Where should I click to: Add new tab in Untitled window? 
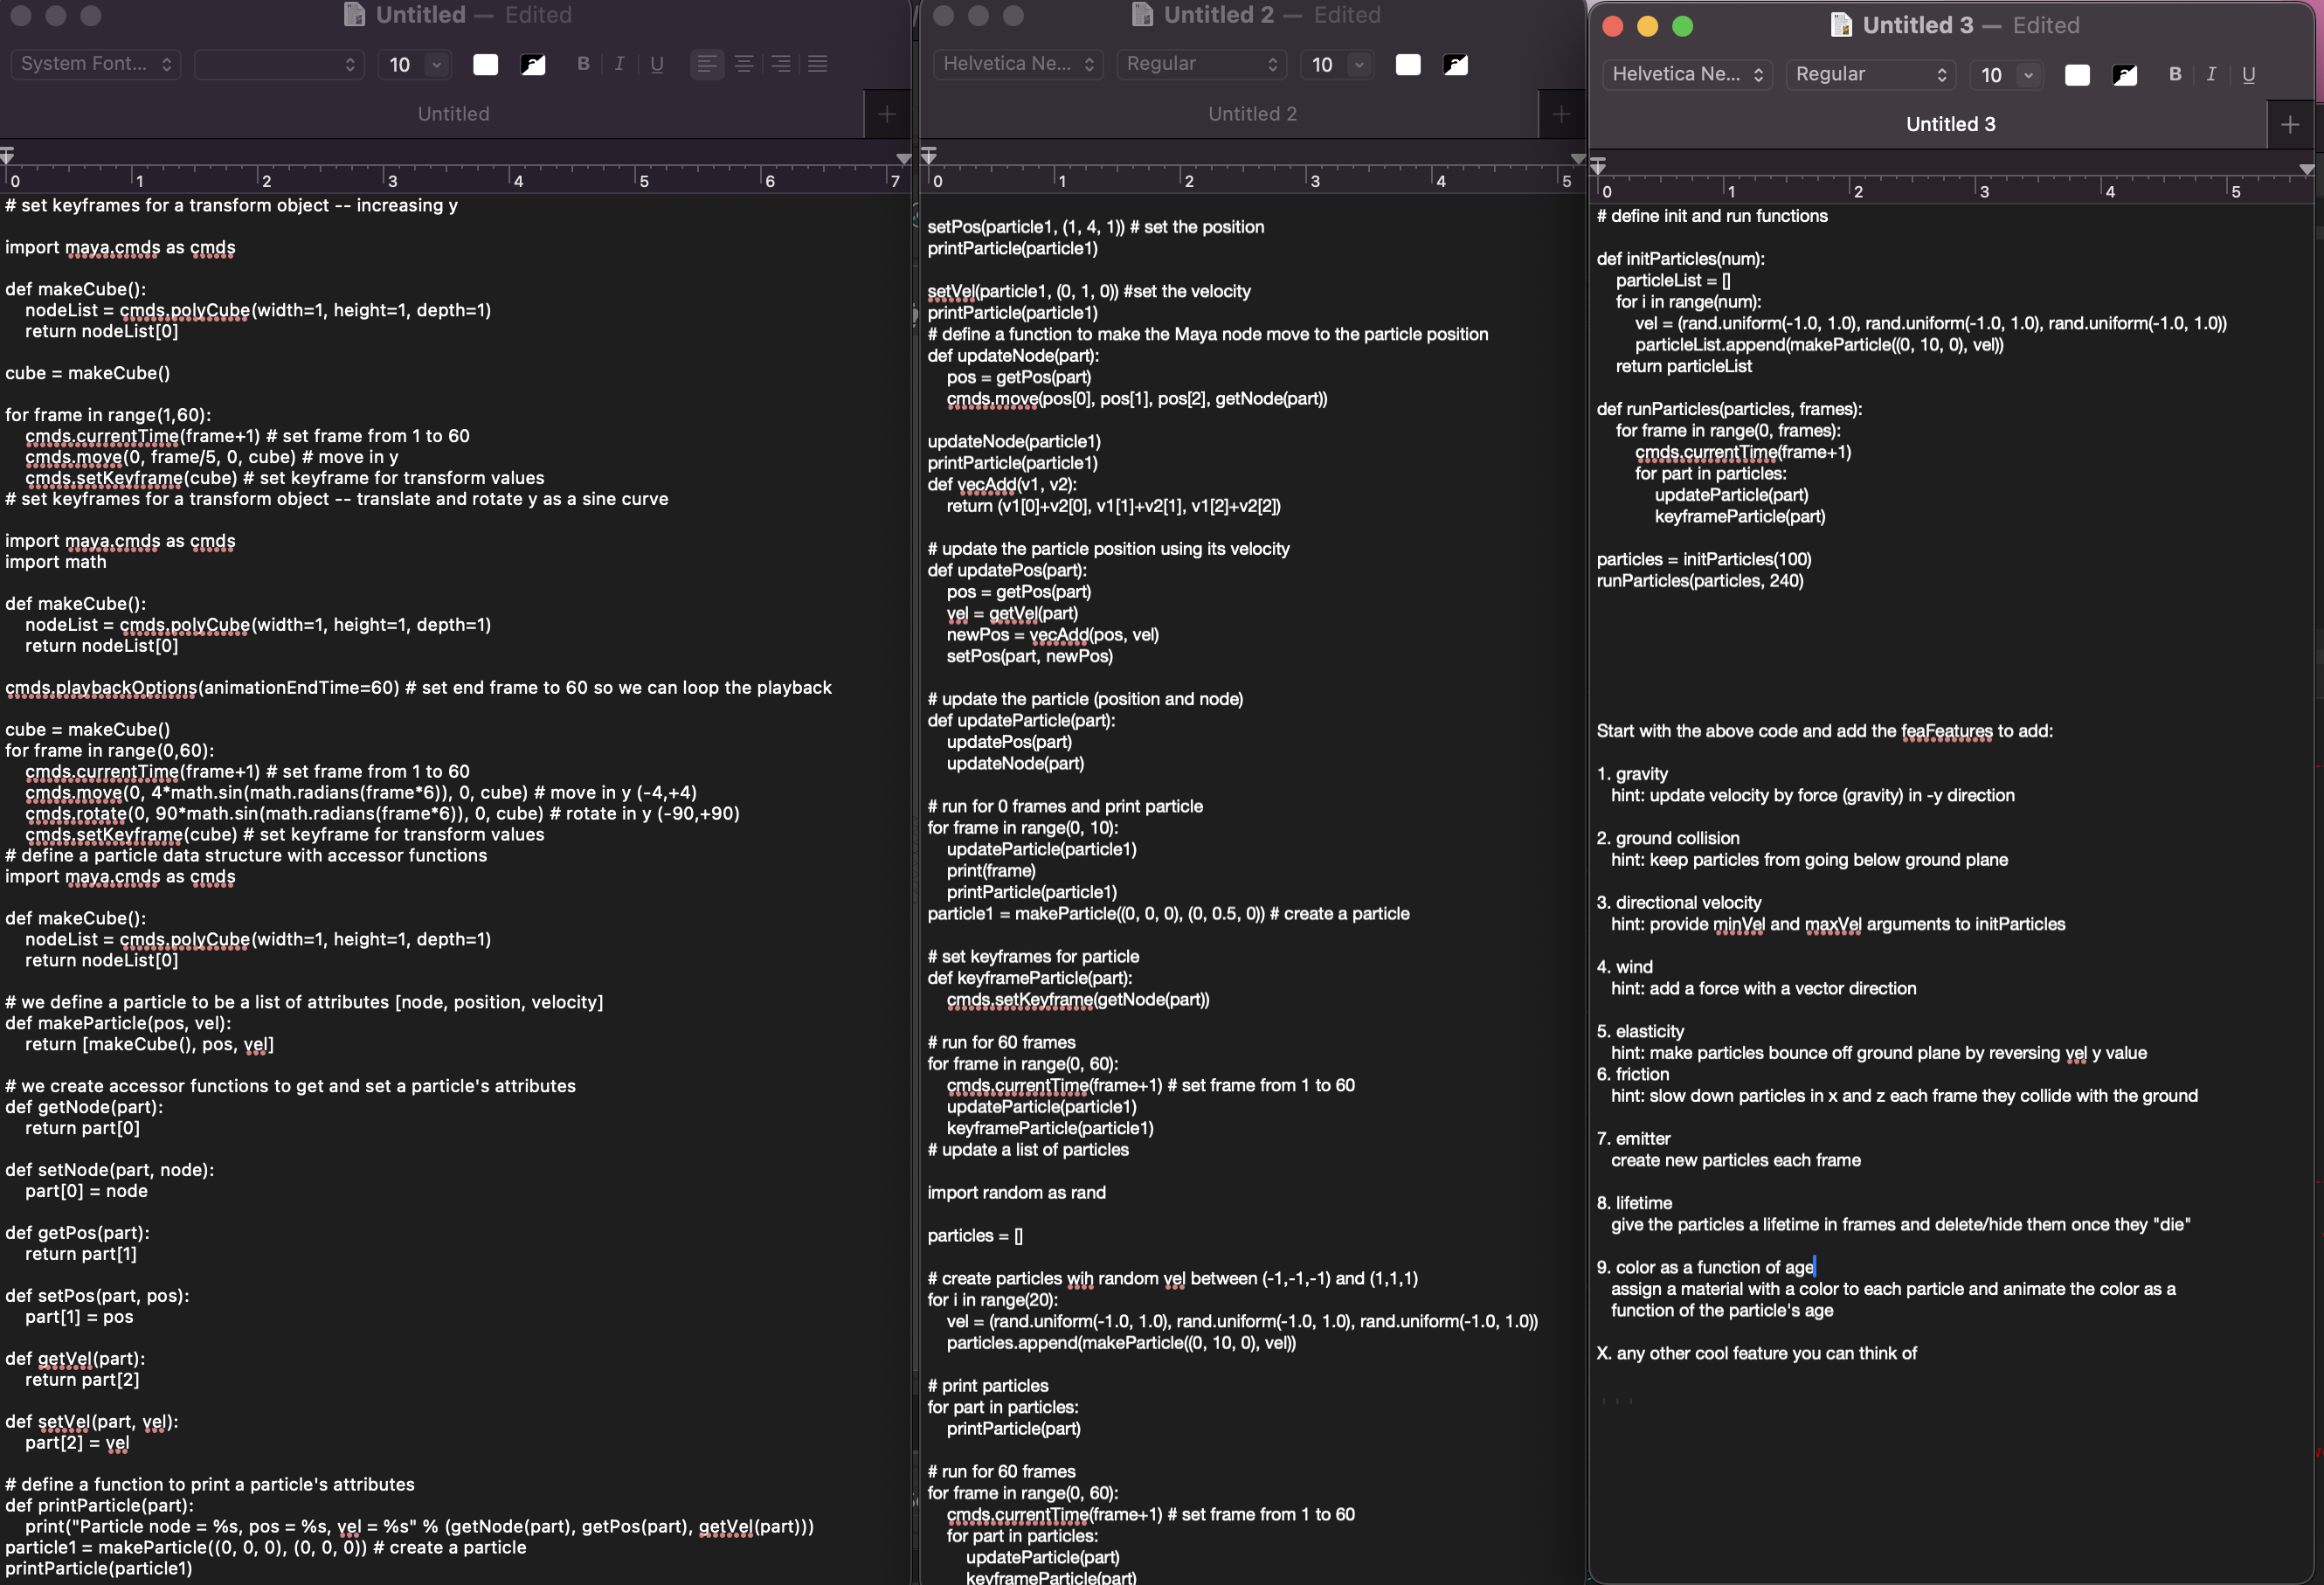886,114
